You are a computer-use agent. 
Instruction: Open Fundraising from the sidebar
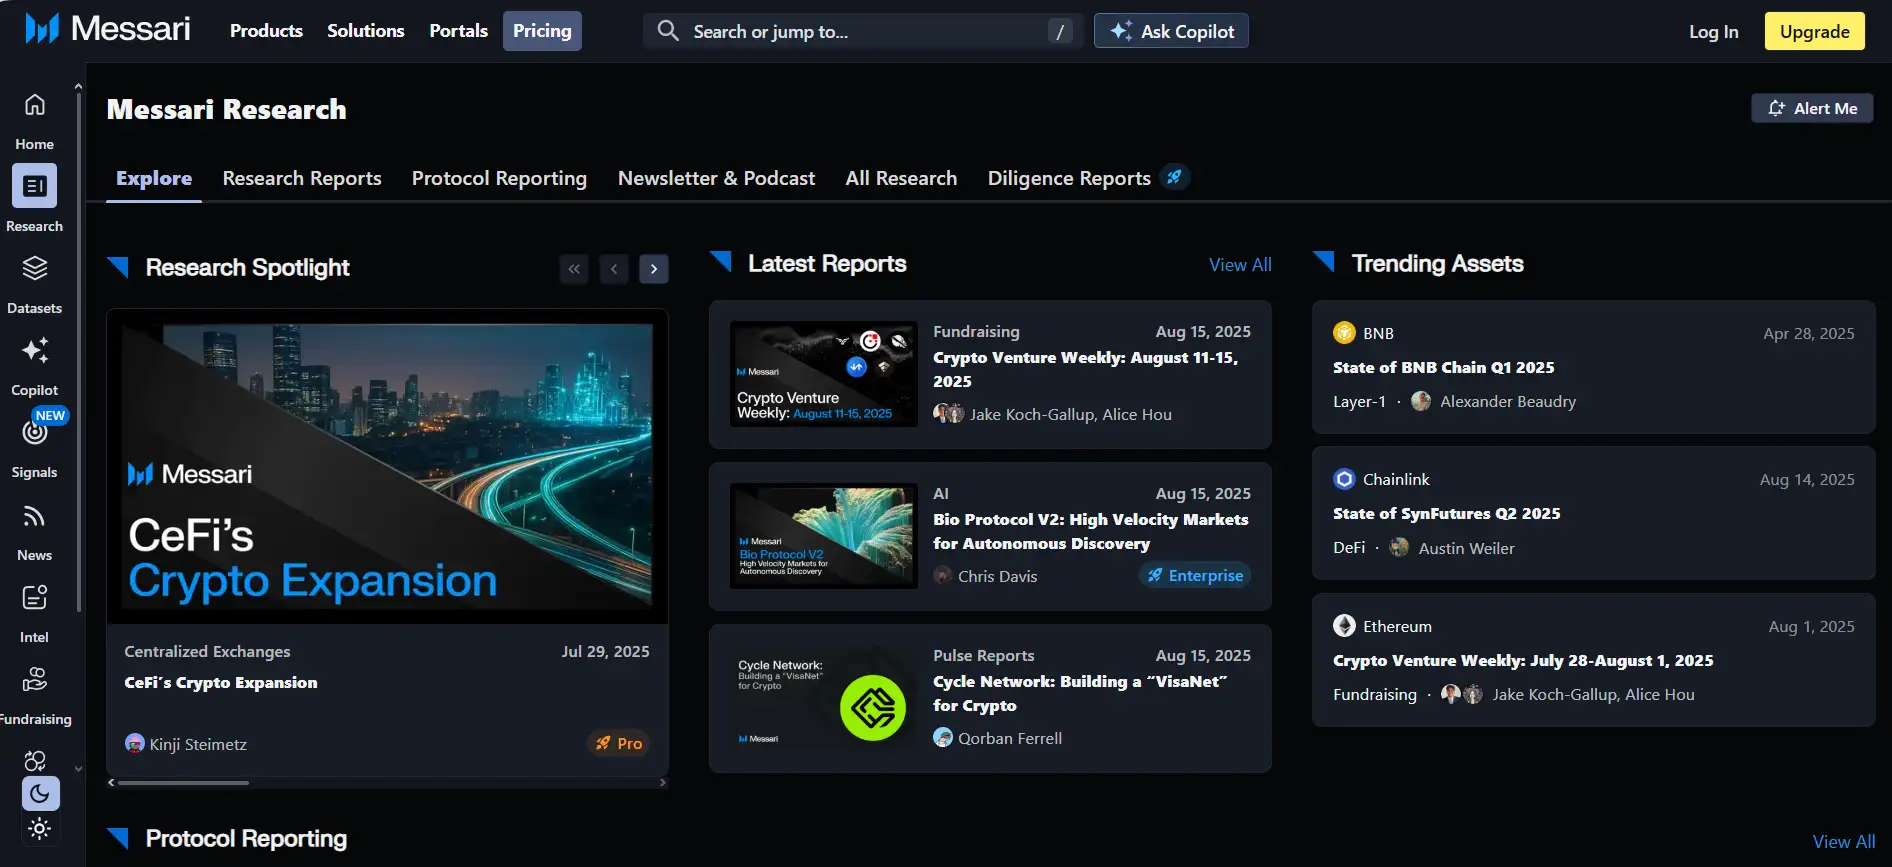tap(35, 680)
